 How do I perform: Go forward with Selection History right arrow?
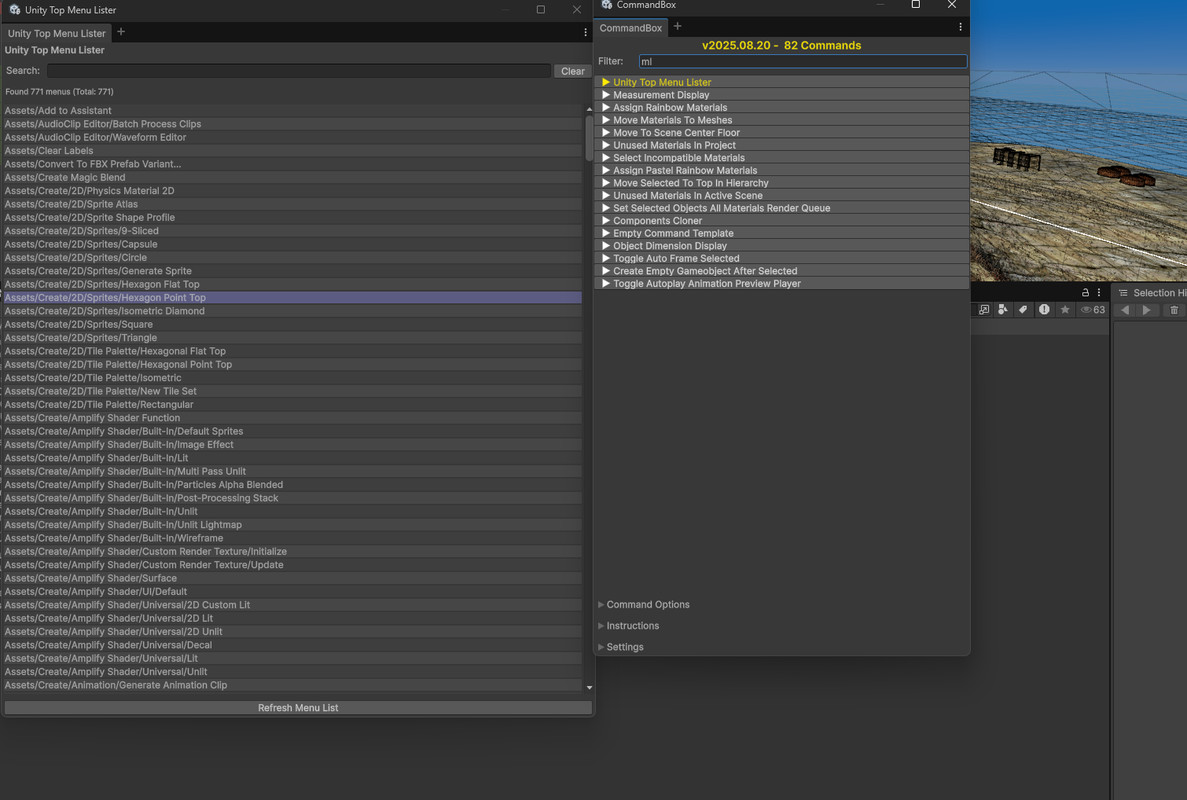(1147, 310)
